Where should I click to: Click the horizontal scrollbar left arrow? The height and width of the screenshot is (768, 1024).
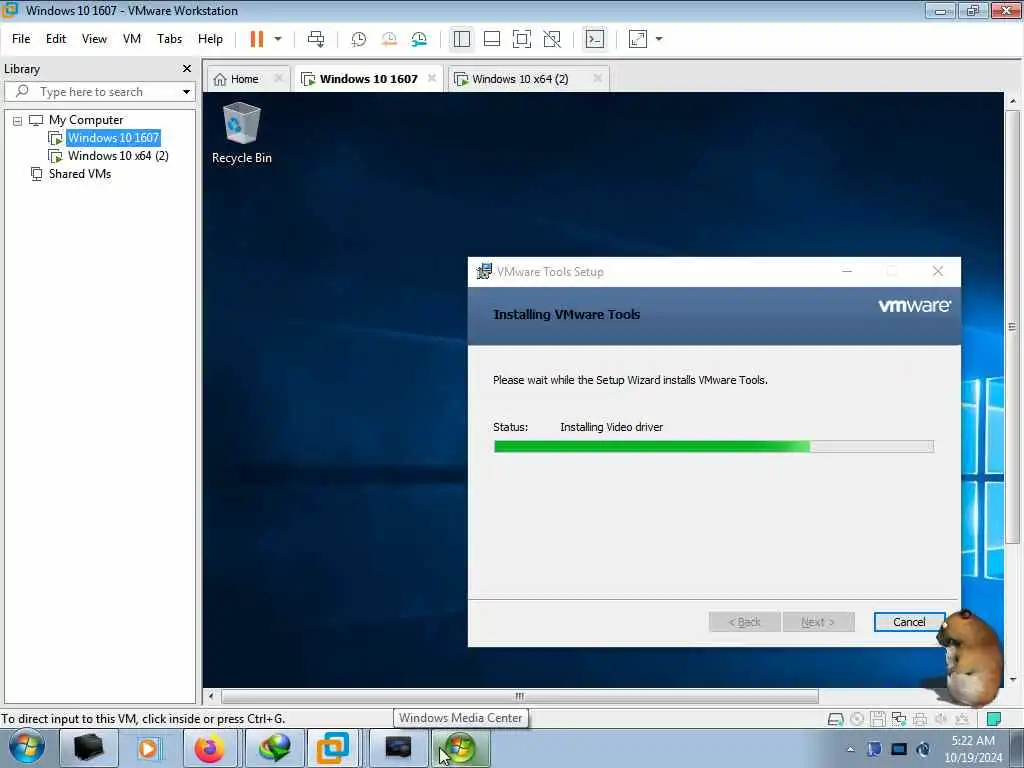point(211,696)
